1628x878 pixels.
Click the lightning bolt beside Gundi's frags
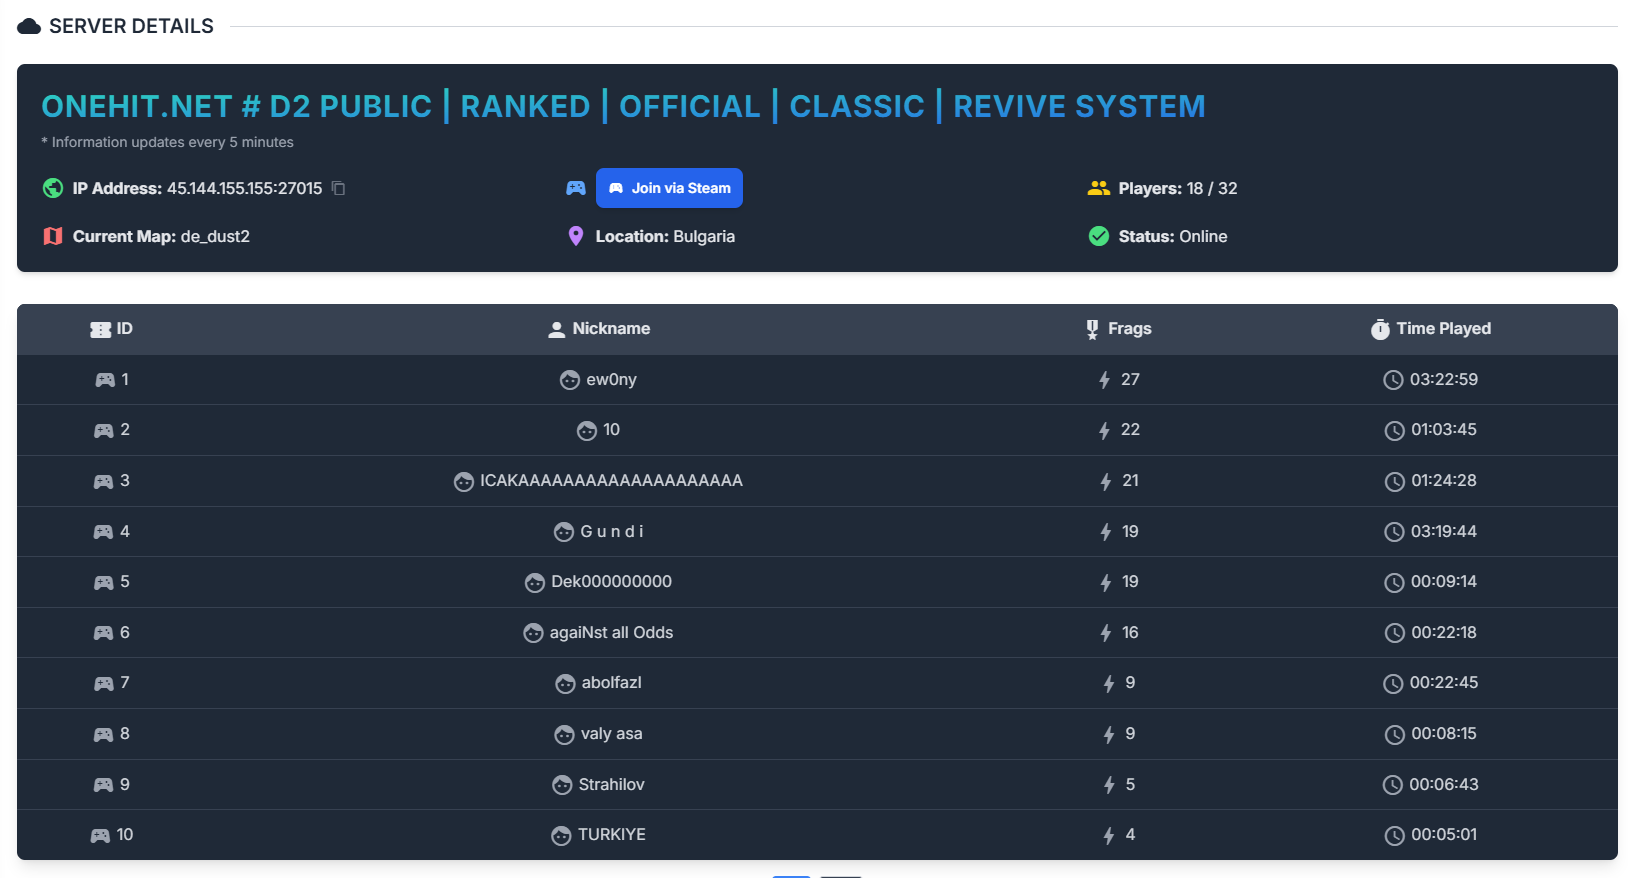tap(1106, 532)
